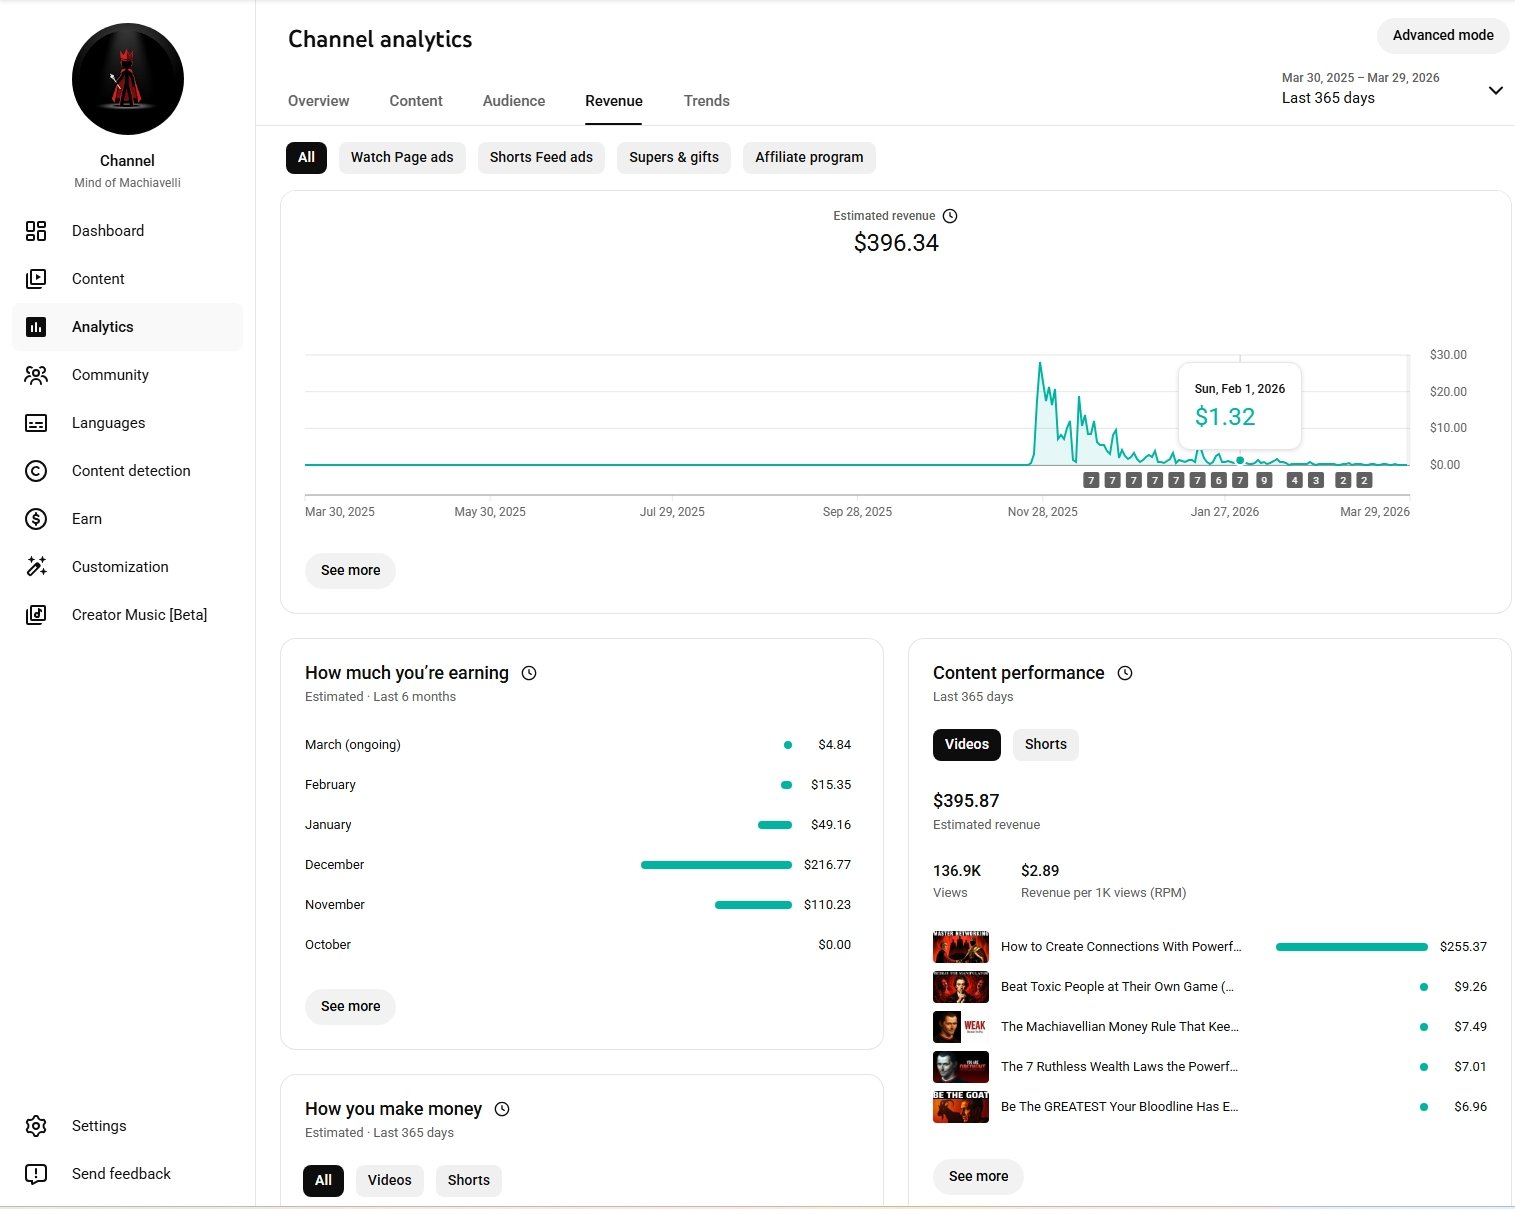Open the Beat Toxic People video thumbnail
The width and height of the screenshot is (1515, 1209).
(960, 987)
